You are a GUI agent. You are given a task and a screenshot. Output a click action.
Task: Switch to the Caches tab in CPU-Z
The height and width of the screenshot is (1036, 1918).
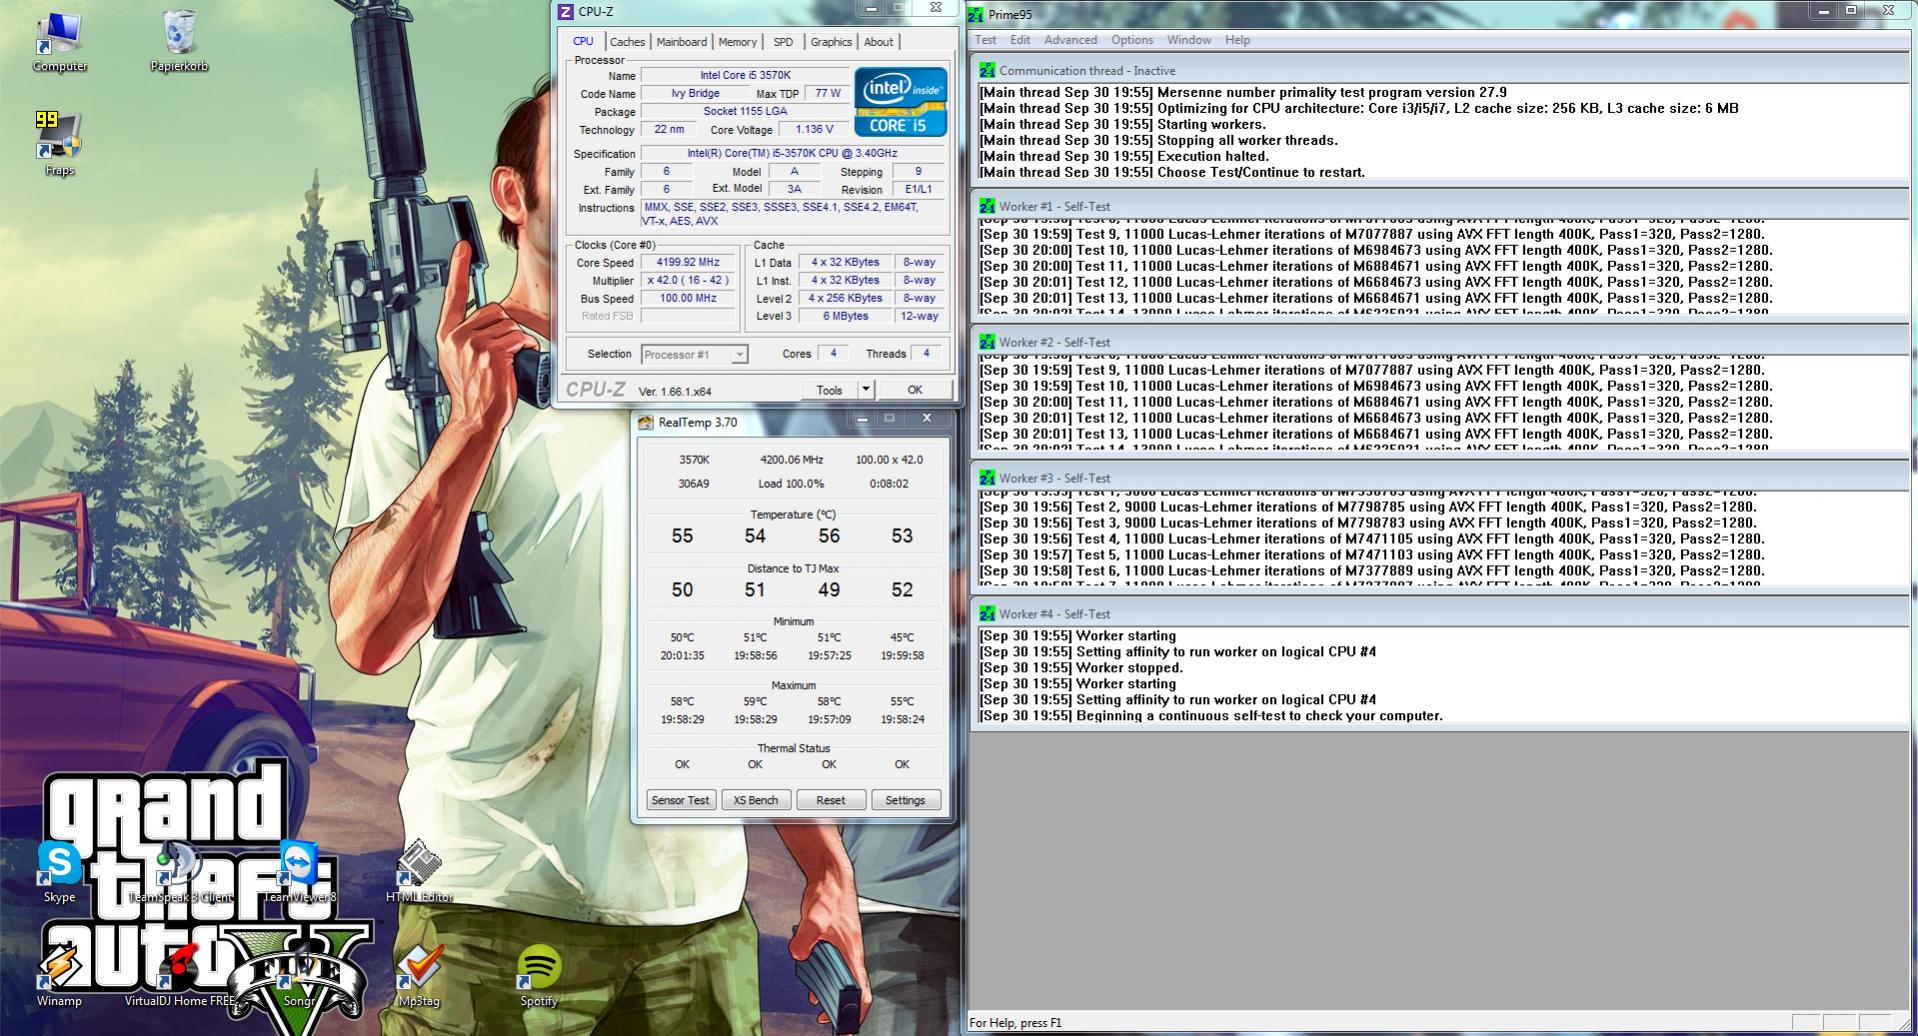click(x=627, y=42)
